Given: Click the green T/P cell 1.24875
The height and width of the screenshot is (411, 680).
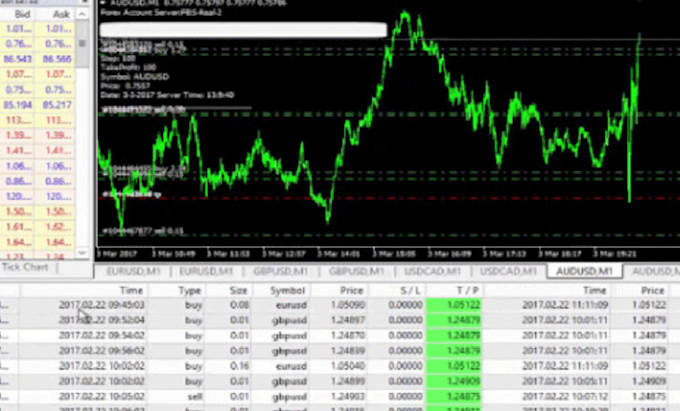Looking at the screenshot, I should (454, 397).
